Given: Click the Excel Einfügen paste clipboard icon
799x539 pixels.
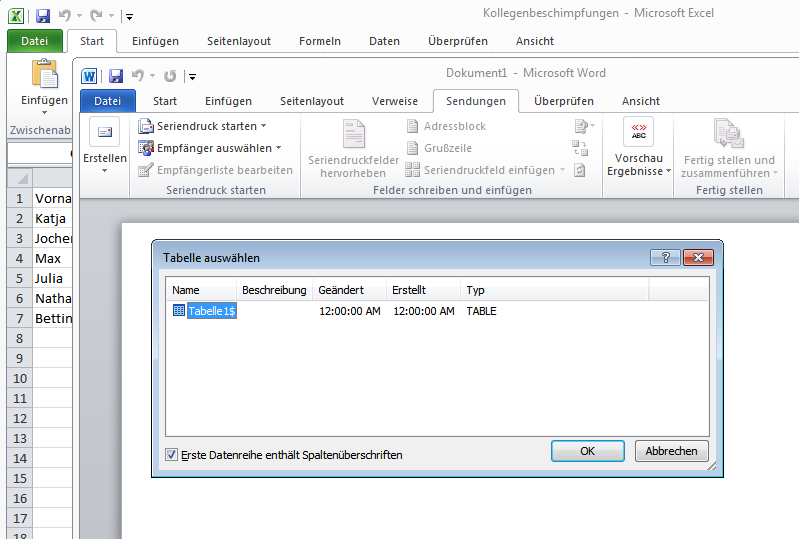Looking at the screenshot, I should pyautogui.click(x=45, y=74).
